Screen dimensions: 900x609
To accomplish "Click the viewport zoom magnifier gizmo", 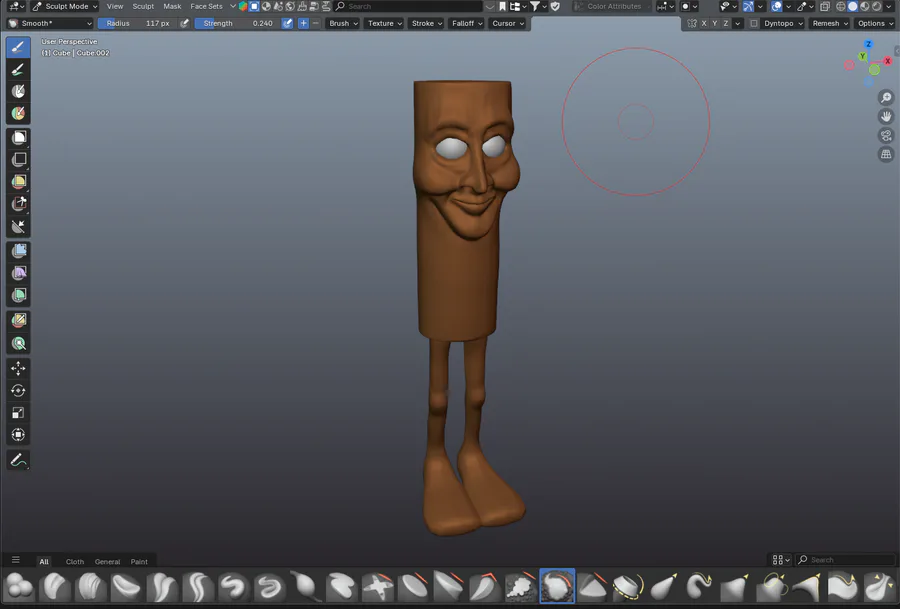I will pyautogui.click(x=886, y=98).
